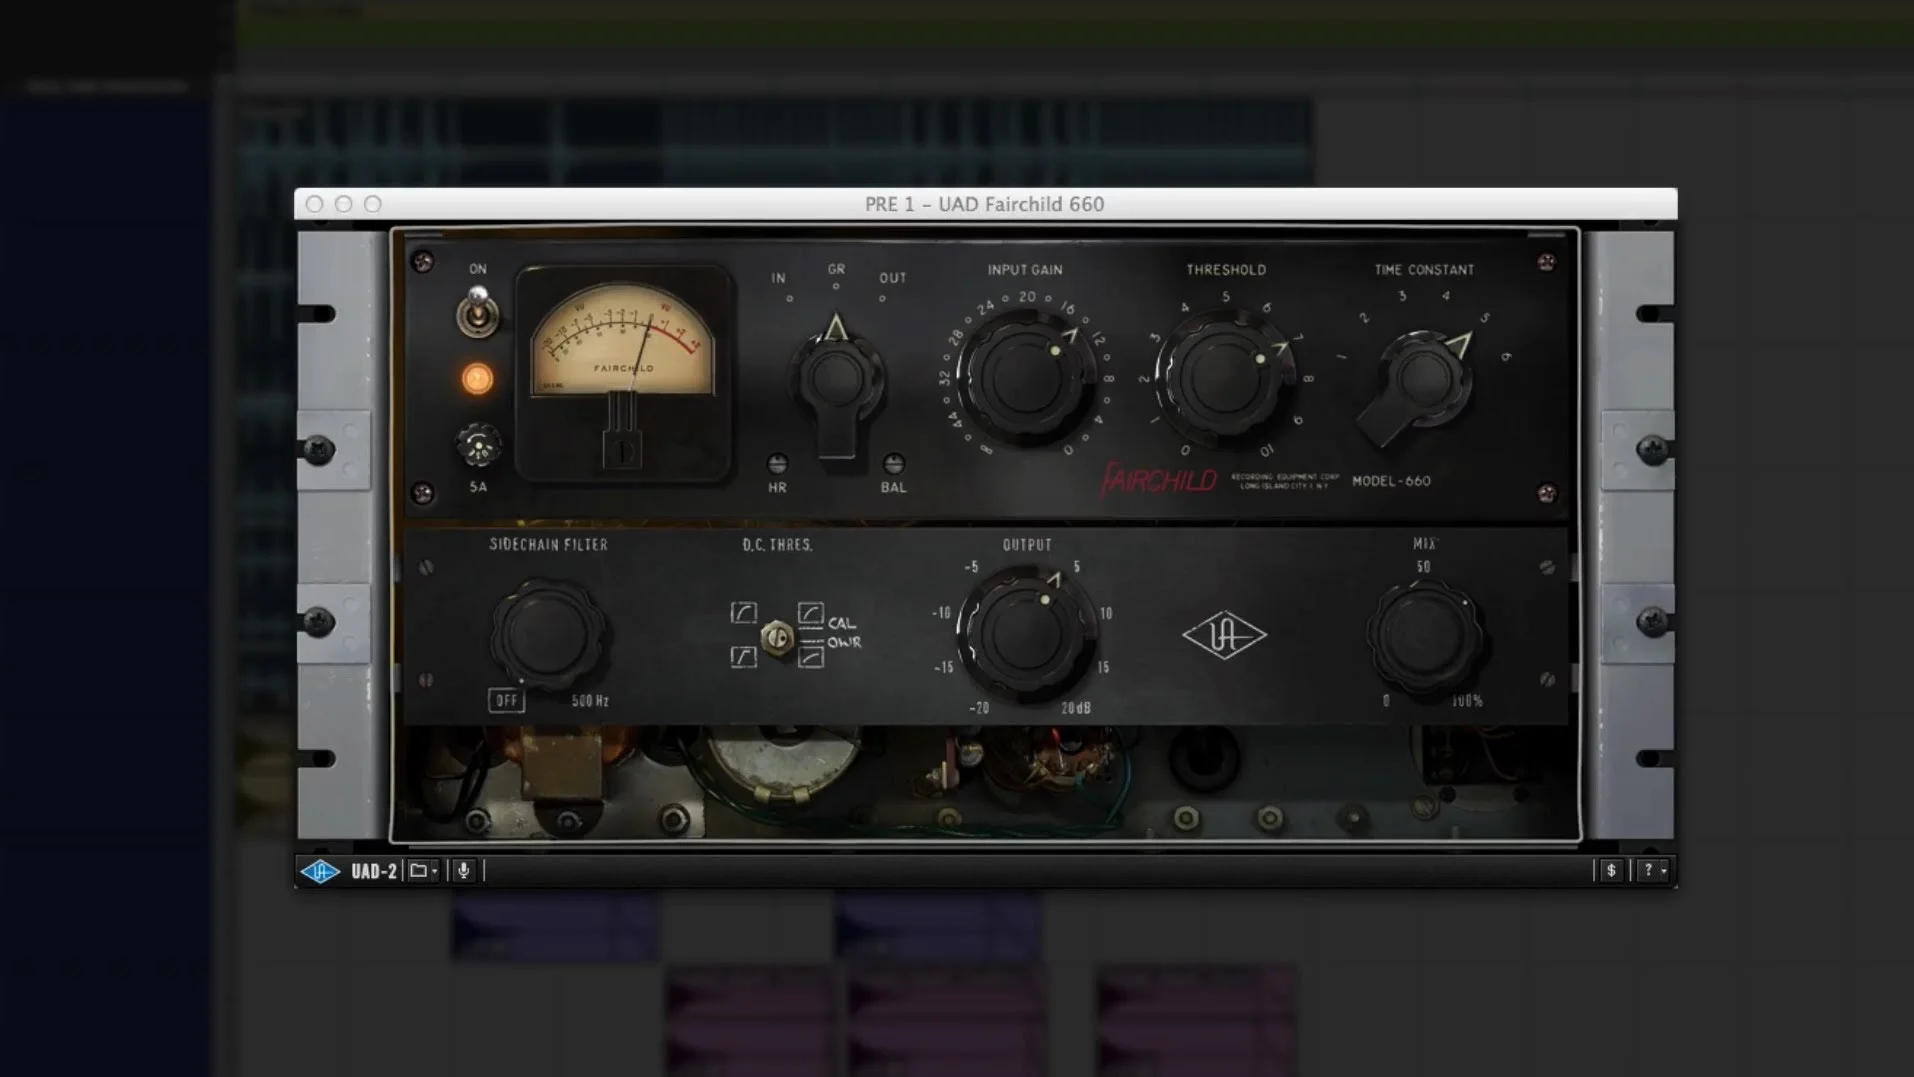Click the microphone icon in the toolbar

pyautogui.click(x=462, y=869)
